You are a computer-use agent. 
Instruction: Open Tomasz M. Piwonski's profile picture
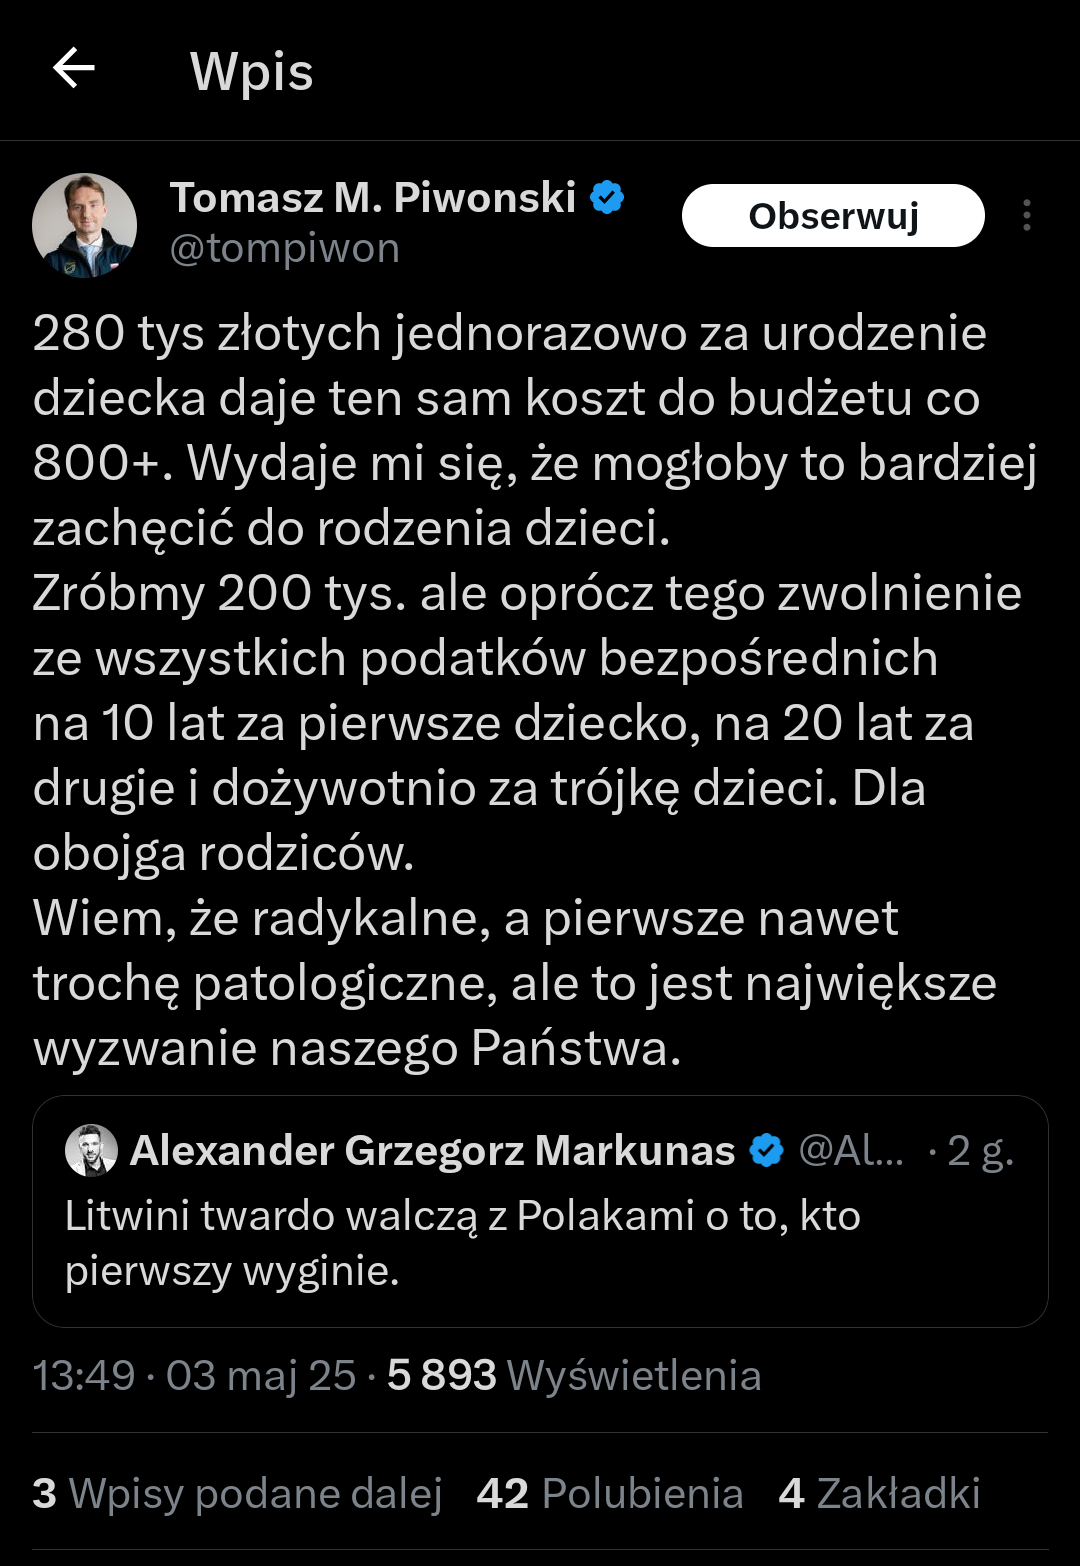point(85,225)
